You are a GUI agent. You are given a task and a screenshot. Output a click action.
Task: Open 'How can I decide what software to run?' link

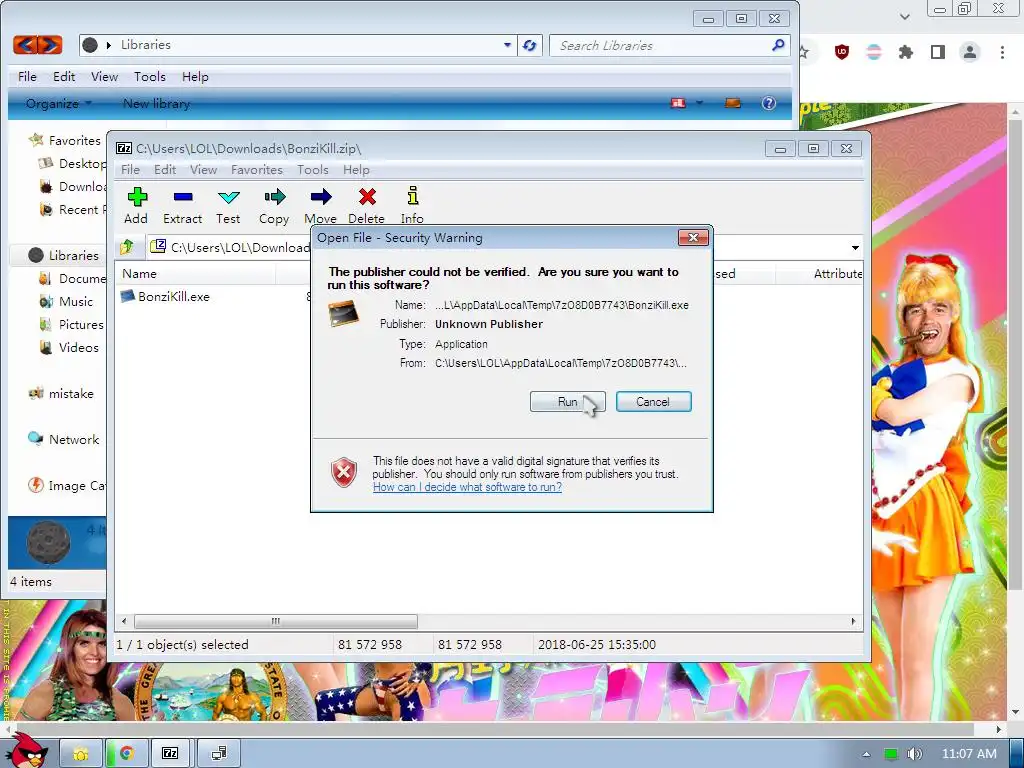tap(467, 487)
